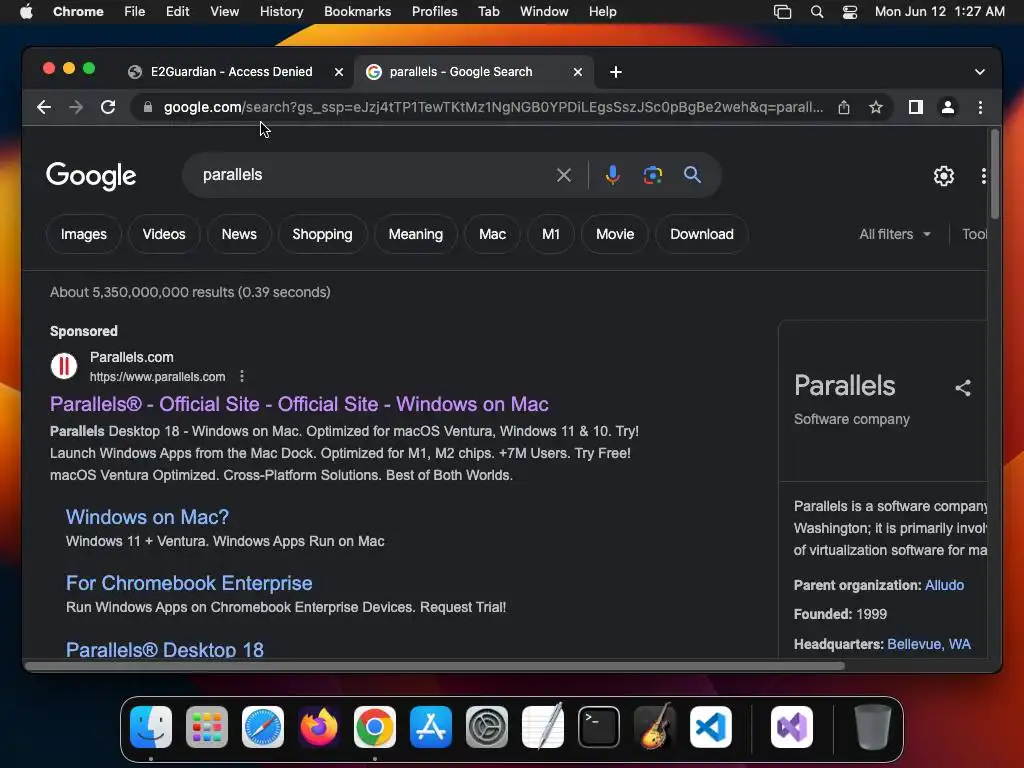Open the Bellevue, WA headquarters link
This screenshot has width=1024, height=768.
point(929,645)
